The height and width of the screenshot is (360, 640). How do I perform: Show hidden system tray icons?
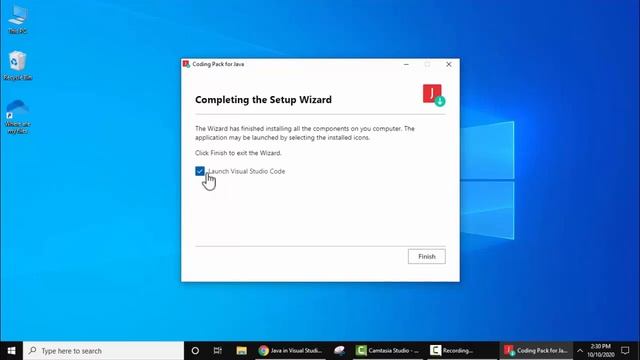[x=580, y=351]
